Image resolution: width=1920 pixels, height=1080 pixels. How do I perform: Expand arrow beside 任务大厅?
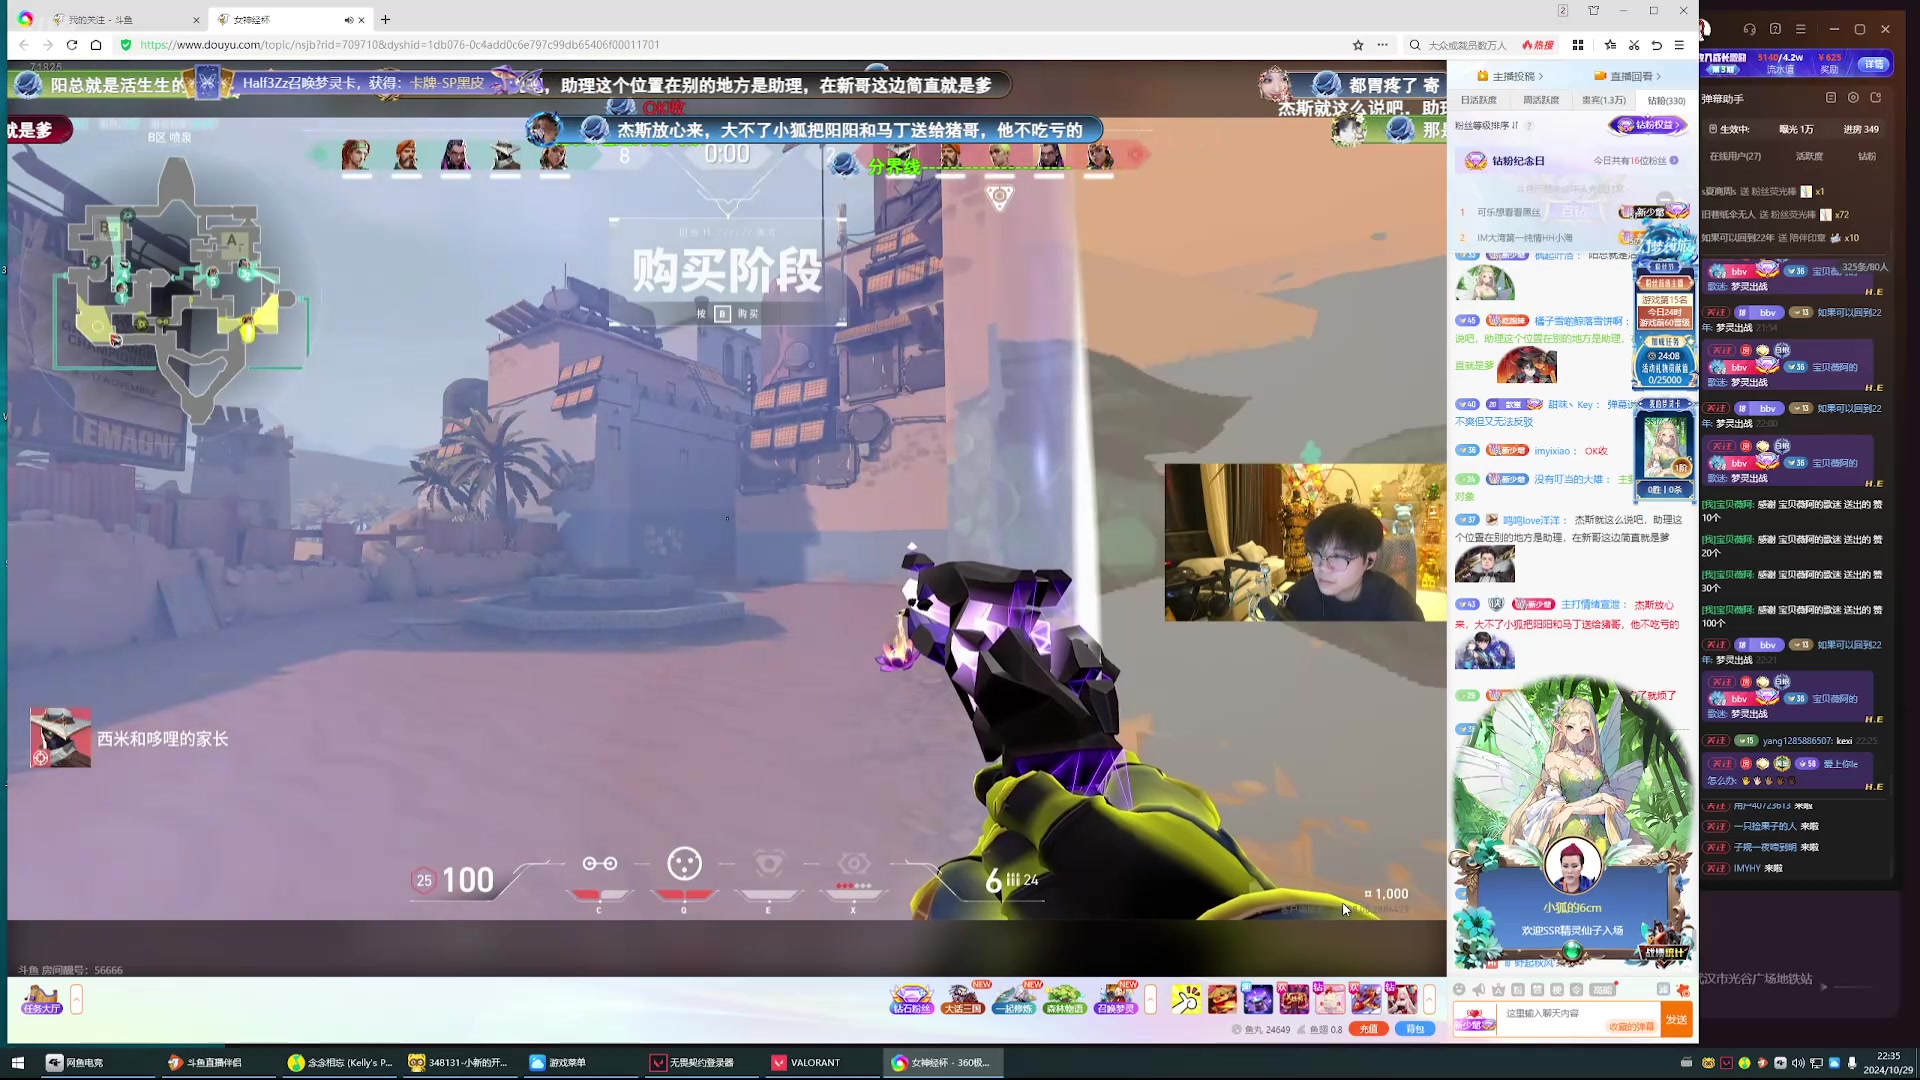click(x=76, y=999)
